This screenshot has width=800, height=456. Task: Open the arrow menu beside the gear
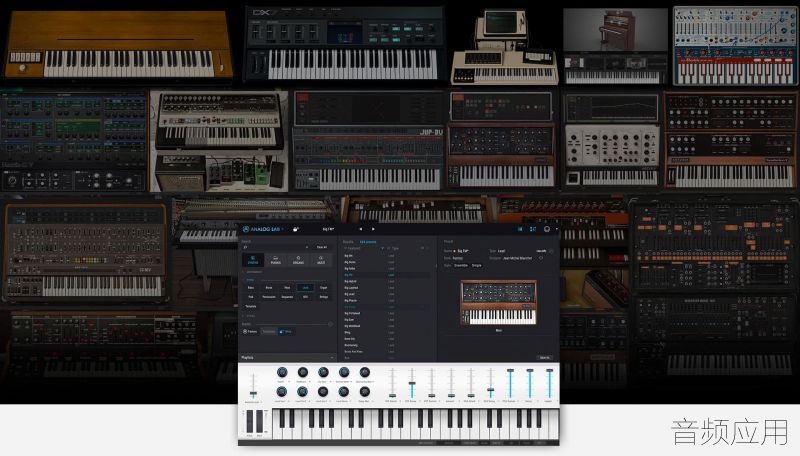[x=557, y=229]
